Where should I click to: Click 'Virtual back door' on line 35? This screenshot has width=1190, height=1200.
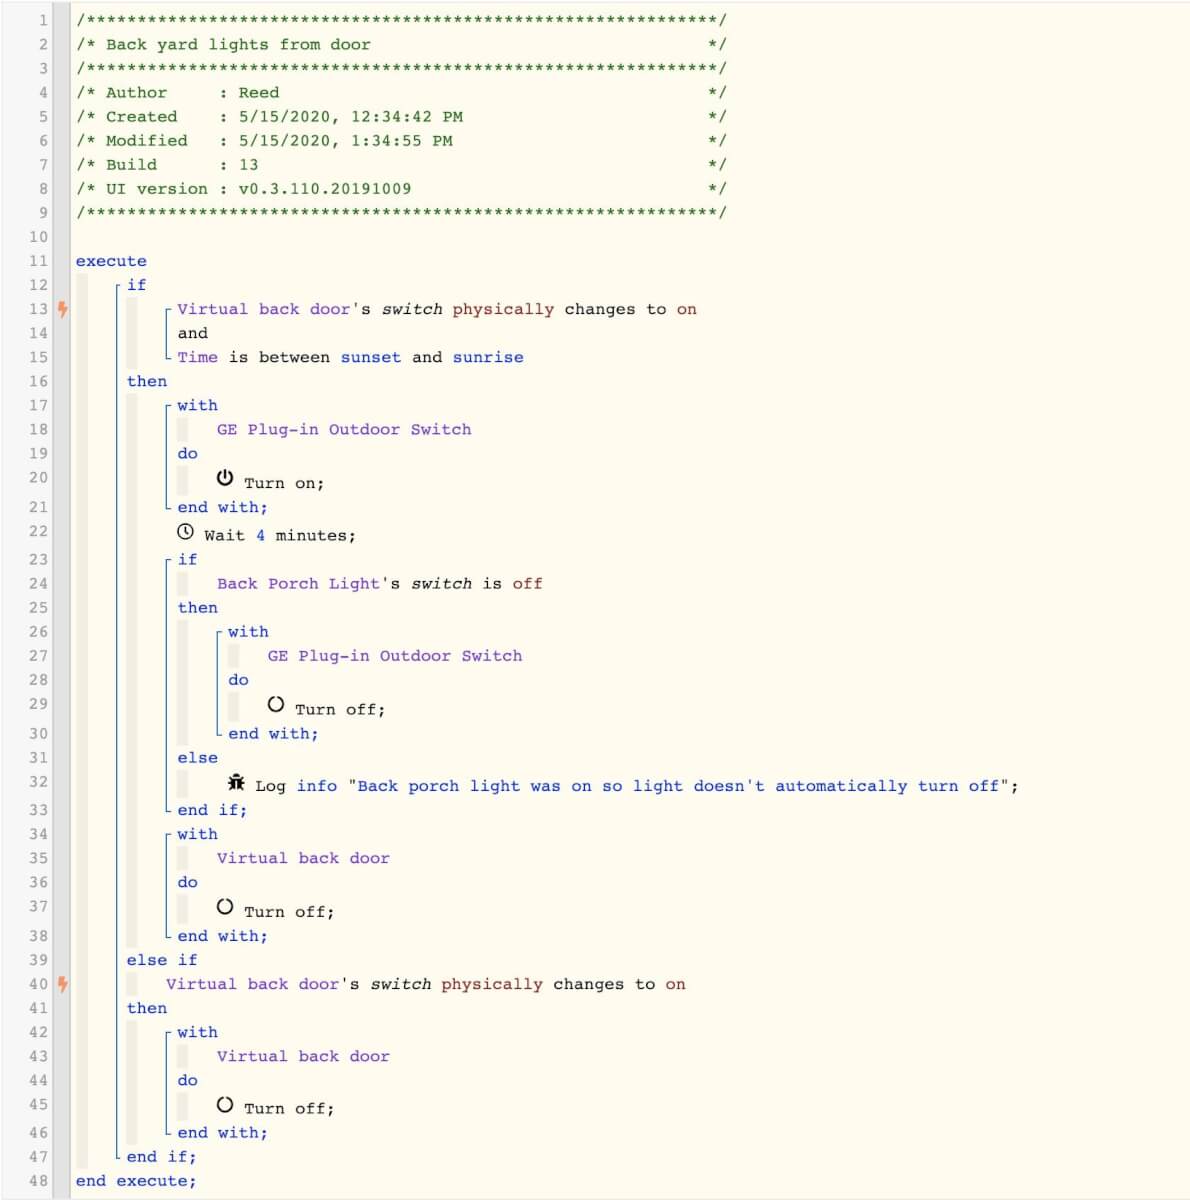click(x=303, y=858)
